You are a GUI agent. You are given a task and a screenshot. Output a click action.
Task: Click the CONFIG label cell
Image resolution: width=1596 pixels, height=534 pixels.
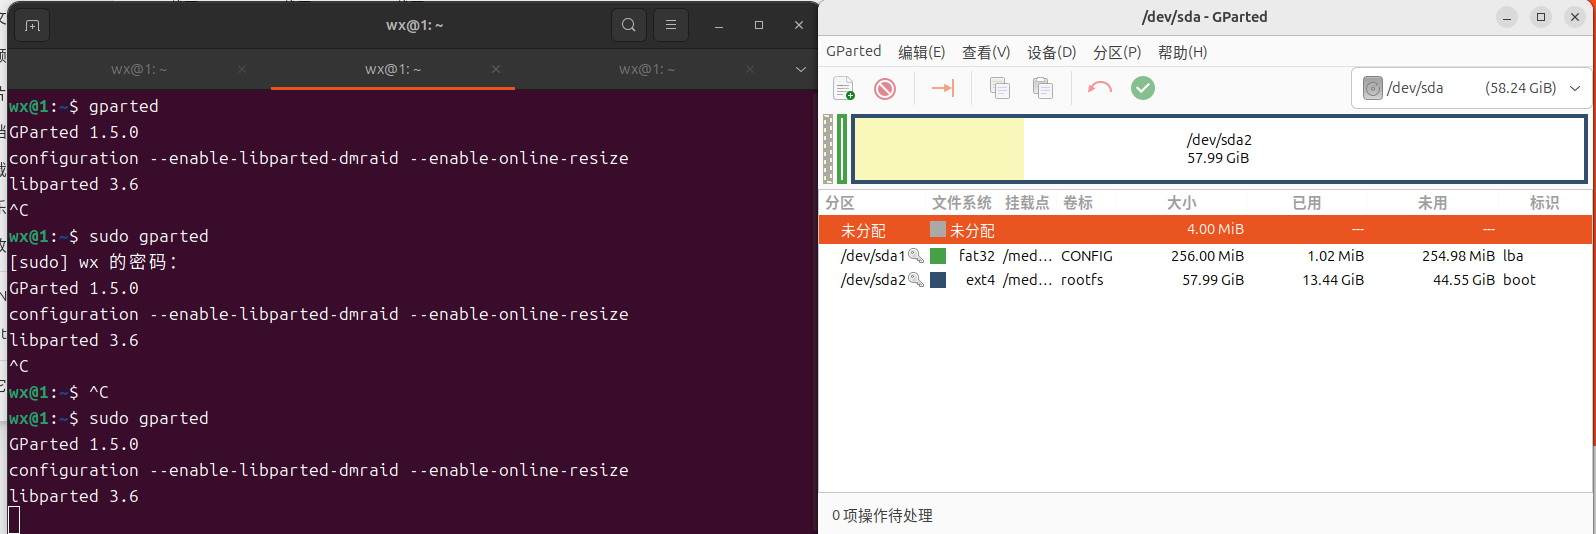(x=1087, y=256)
